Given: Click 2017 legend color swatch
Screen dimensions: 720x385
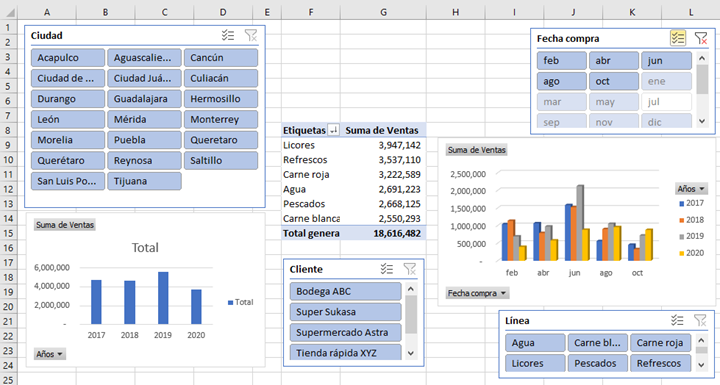Looking at the screenshot, I should tap(681, 204).
